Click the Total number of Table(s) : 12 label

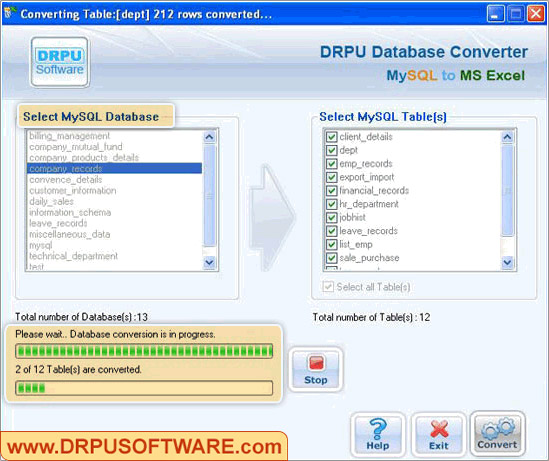371,317
